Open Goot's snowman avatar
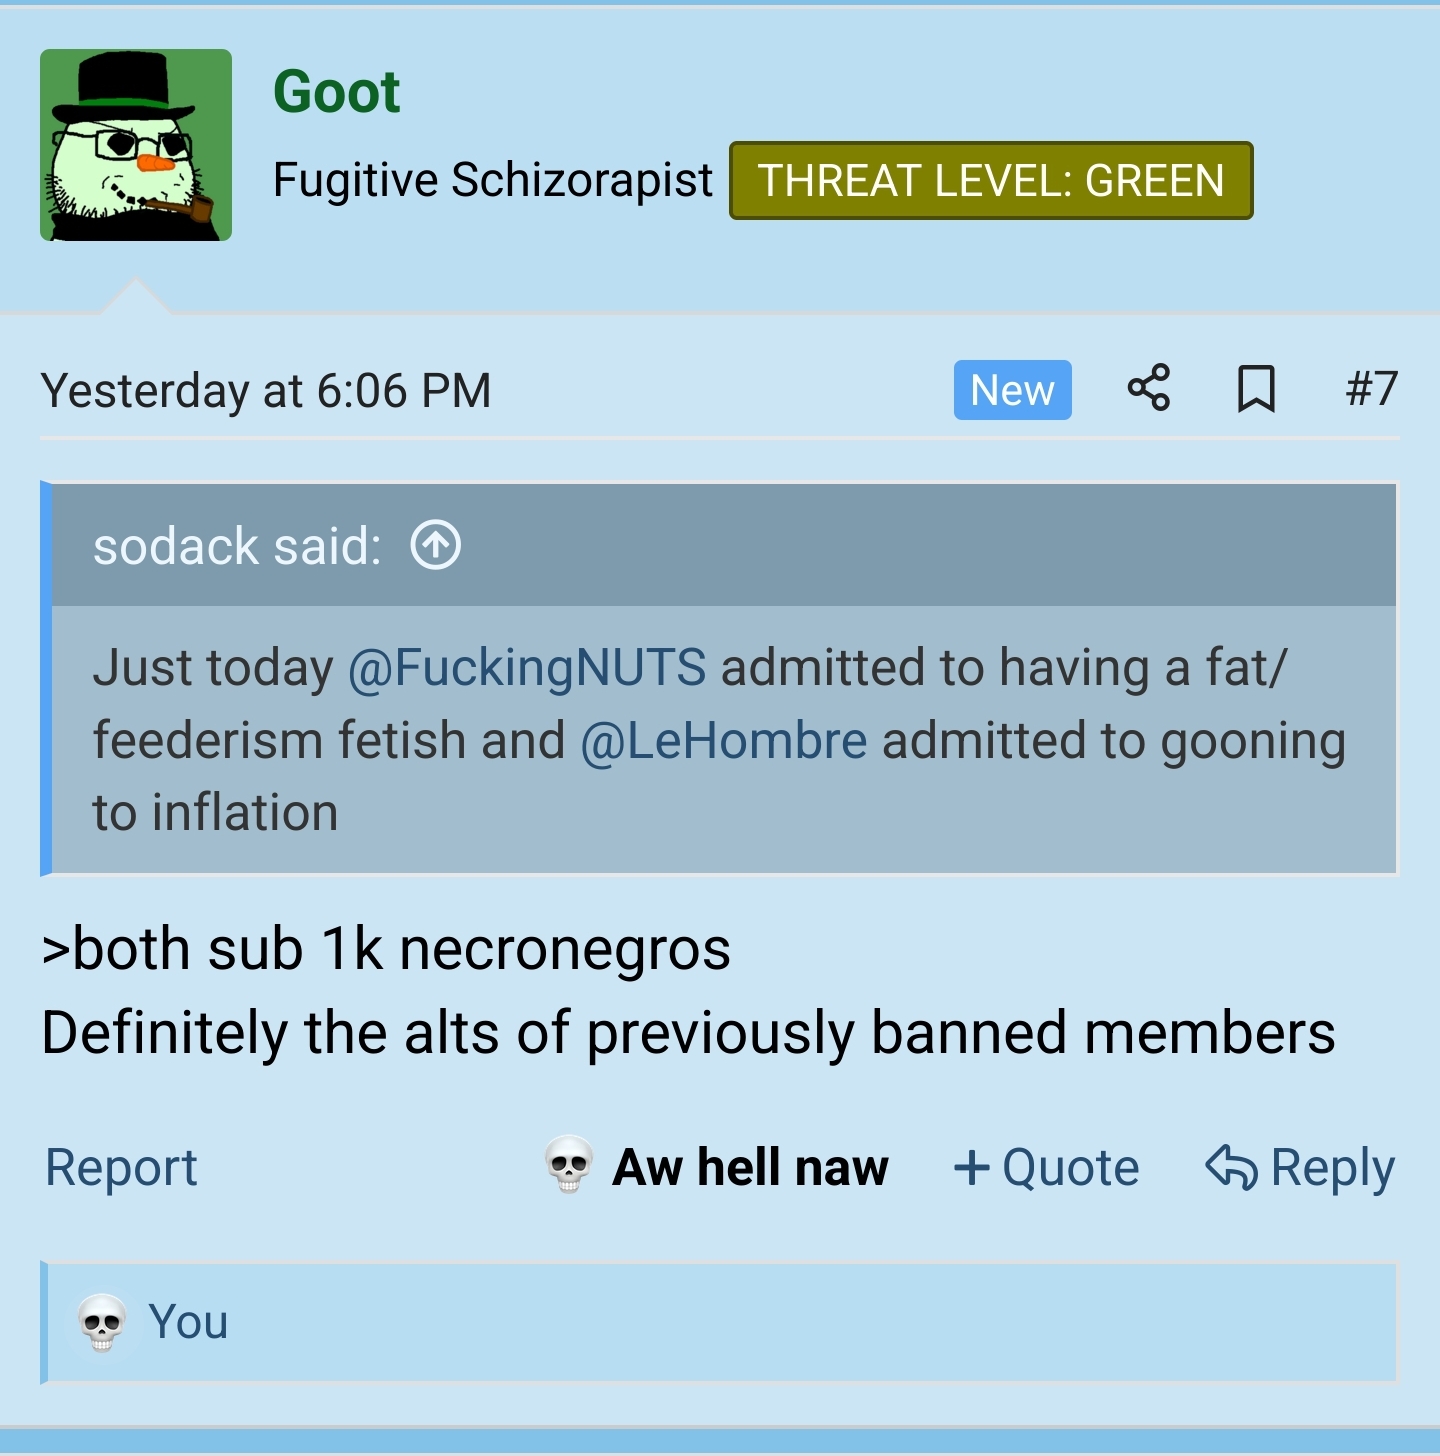The height and width of the screenshot is (1456, 1440). pyautogui.click(x=136, y=145)
